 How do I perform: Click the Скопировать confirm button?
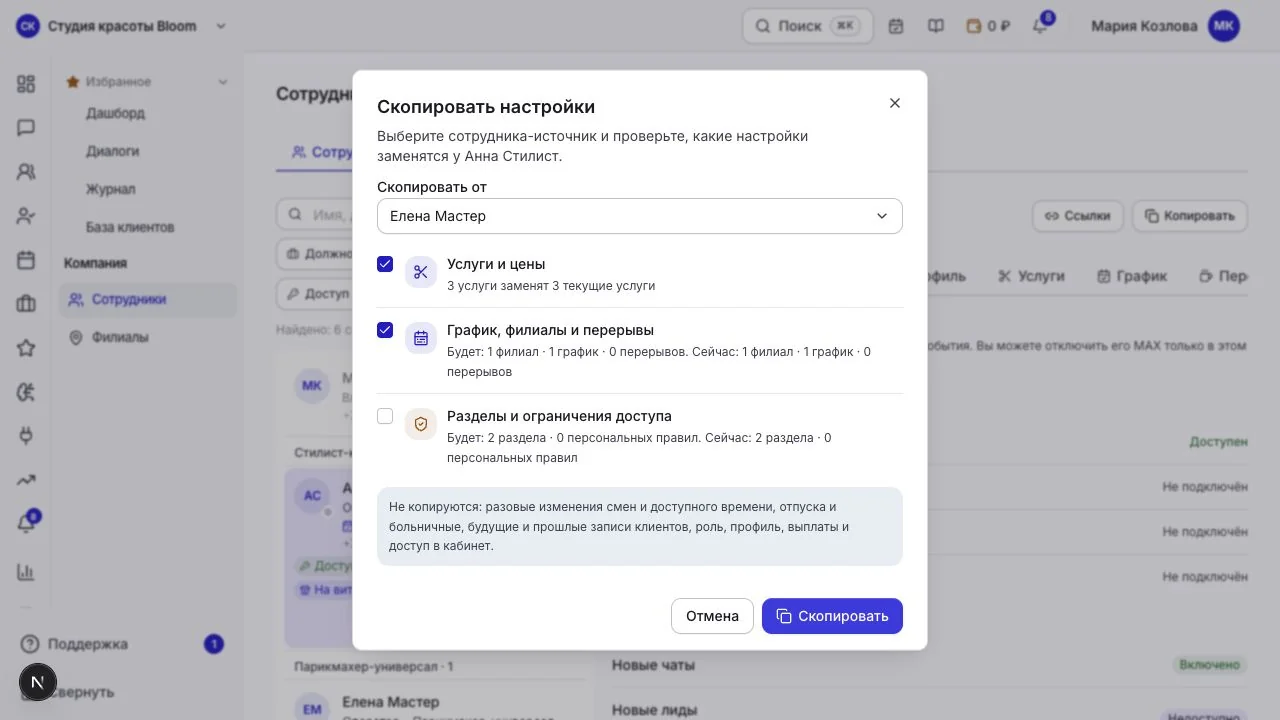[x=832, y=616]
